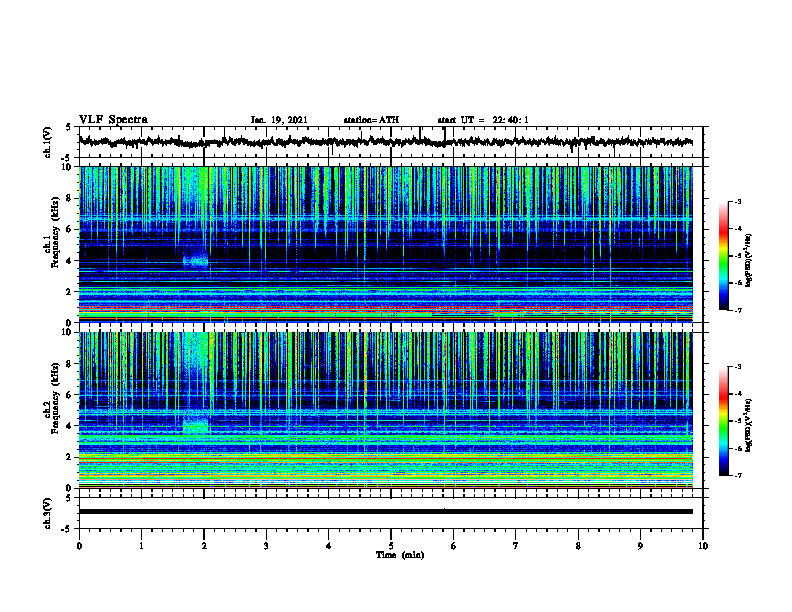Click the time axis tick label "6"
Screen dimensions: 792x612
[454, 546]
